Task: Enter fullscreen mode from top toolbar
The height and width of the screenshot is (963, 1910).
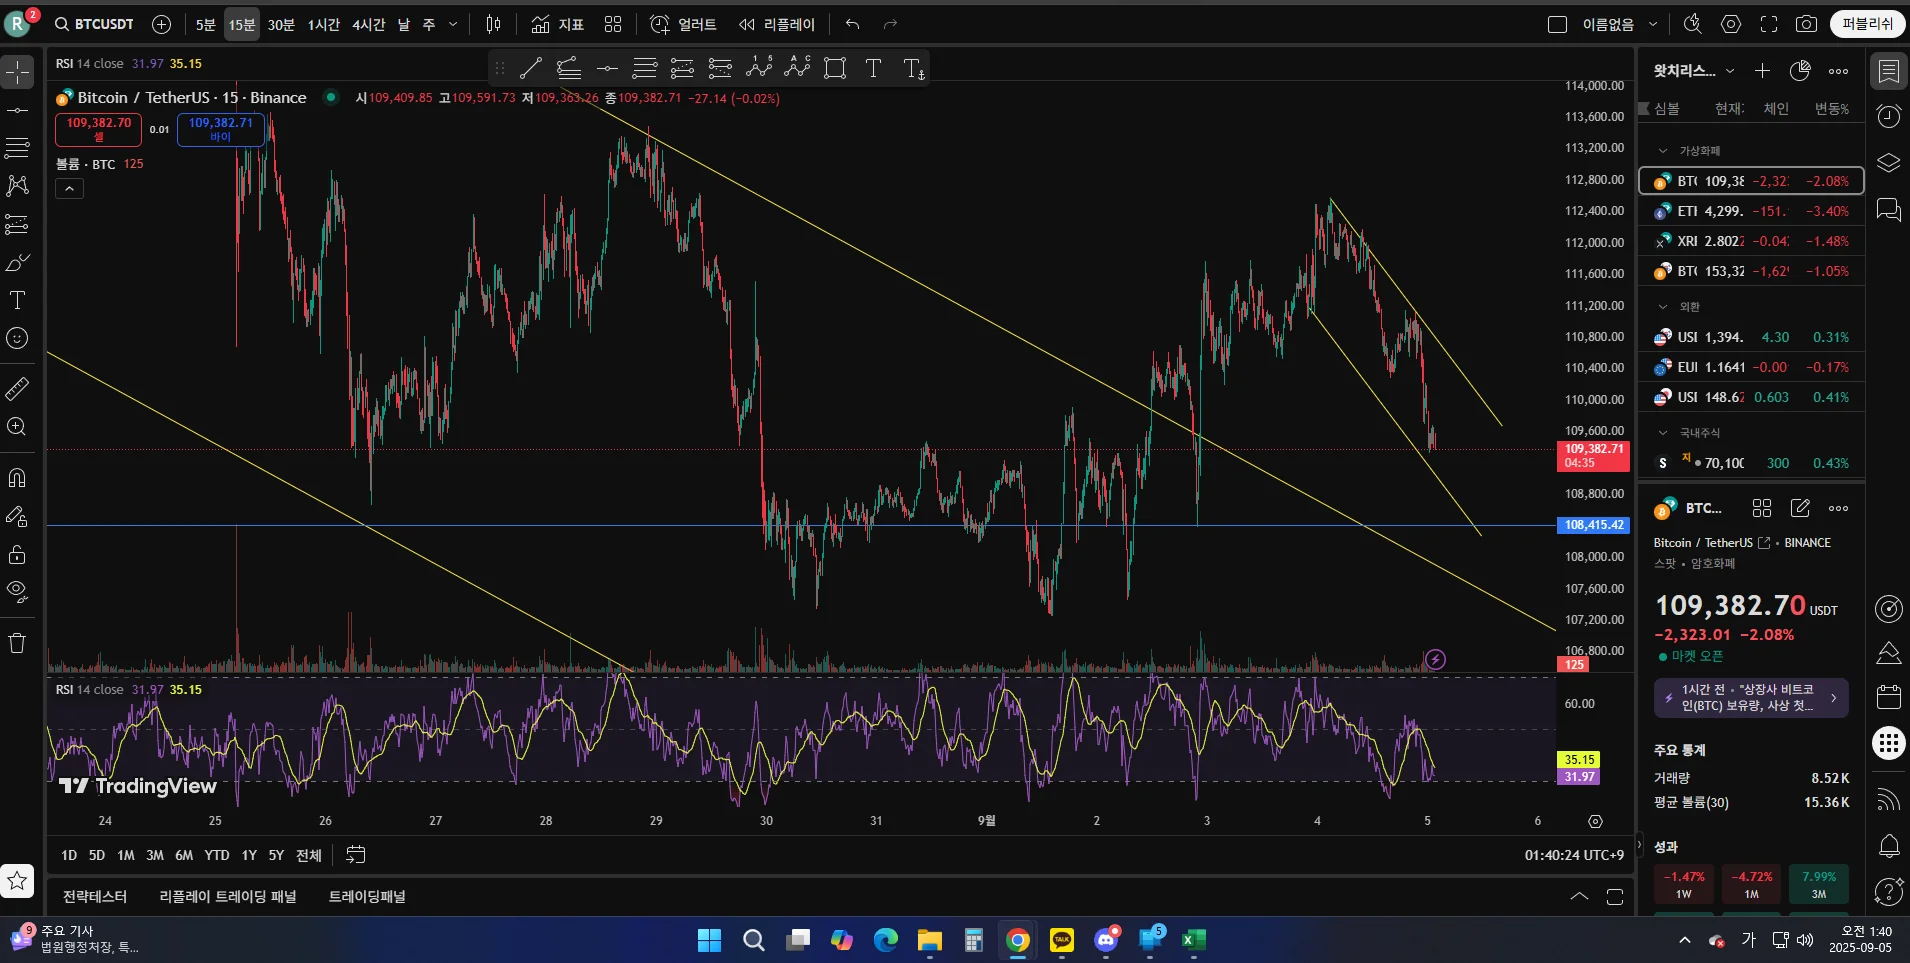Action: click(1768, 24)
